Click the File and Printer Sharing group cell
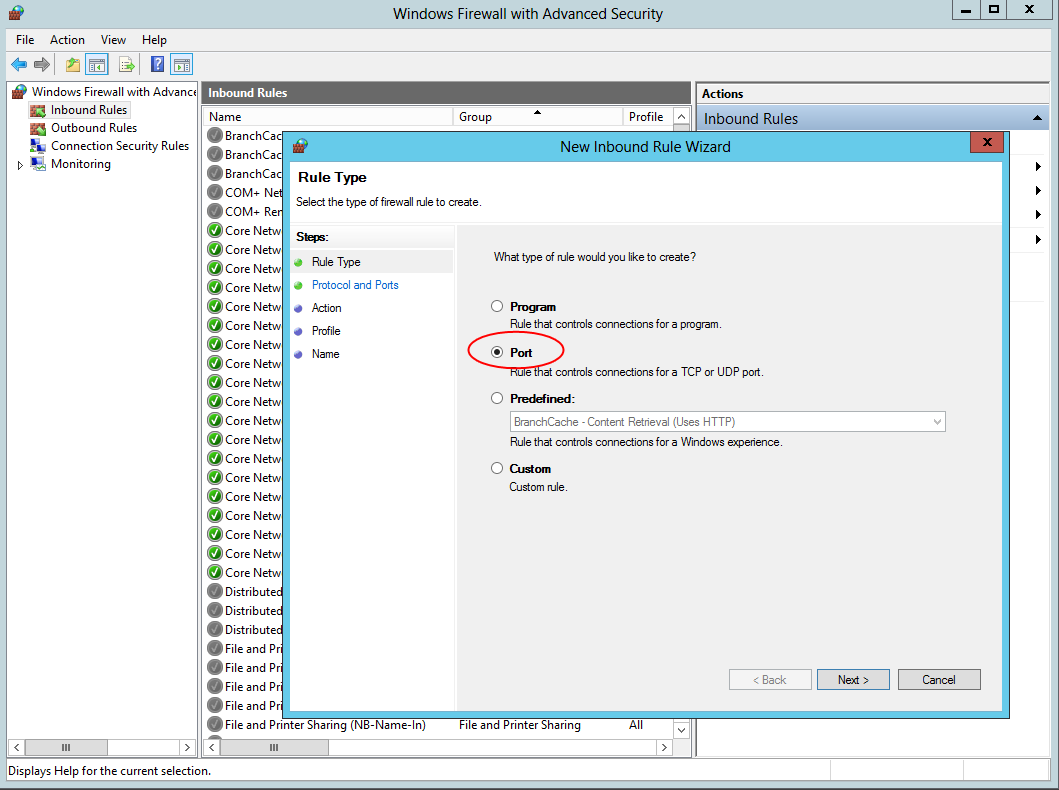This screenshot has width=1059, height=790. (x=519, y=725)
